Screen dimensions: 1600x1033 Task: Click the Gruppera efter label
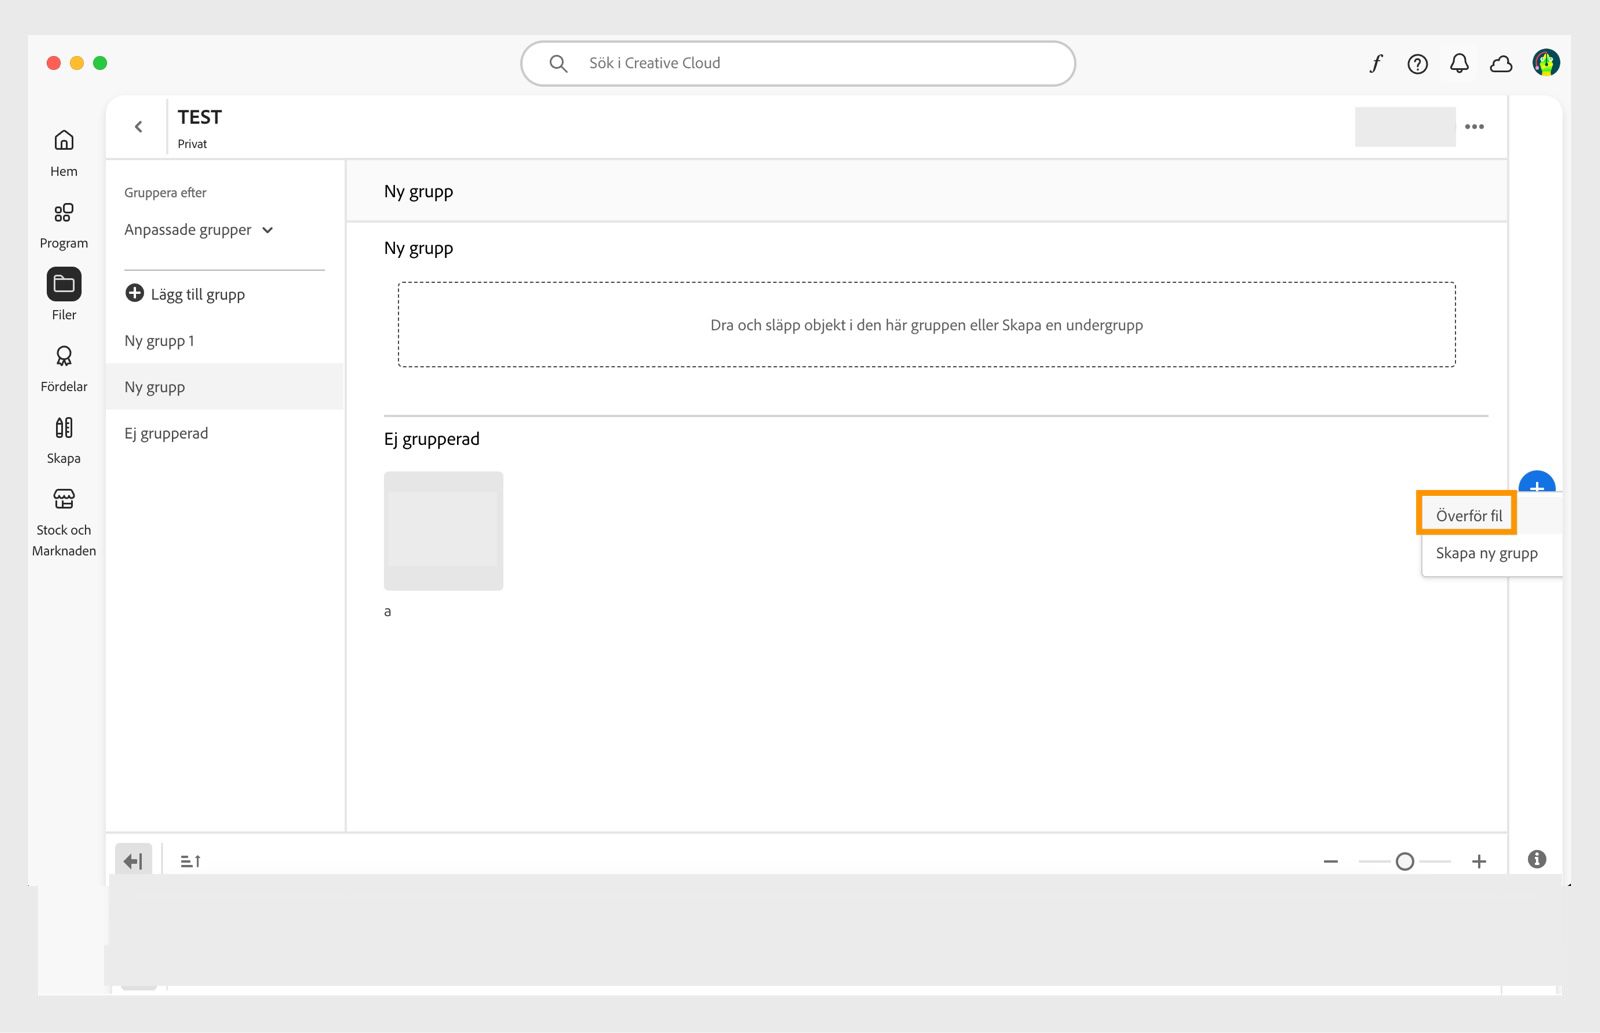tap(165, 193)
